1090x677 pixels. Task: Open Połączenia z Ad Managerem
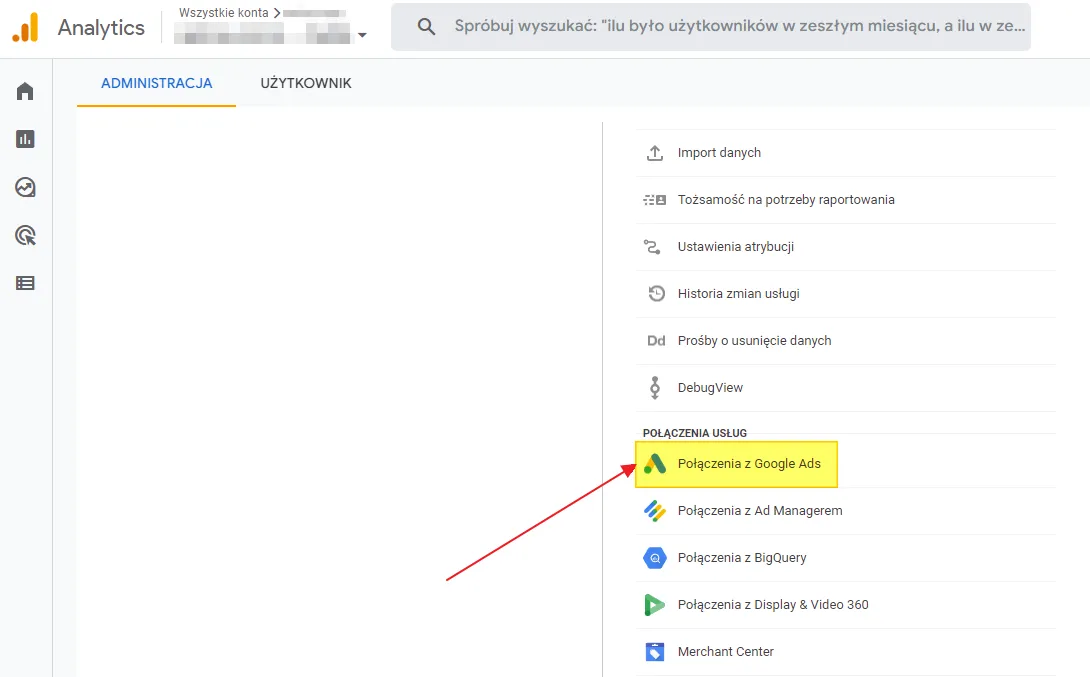[x=846, y=511]
